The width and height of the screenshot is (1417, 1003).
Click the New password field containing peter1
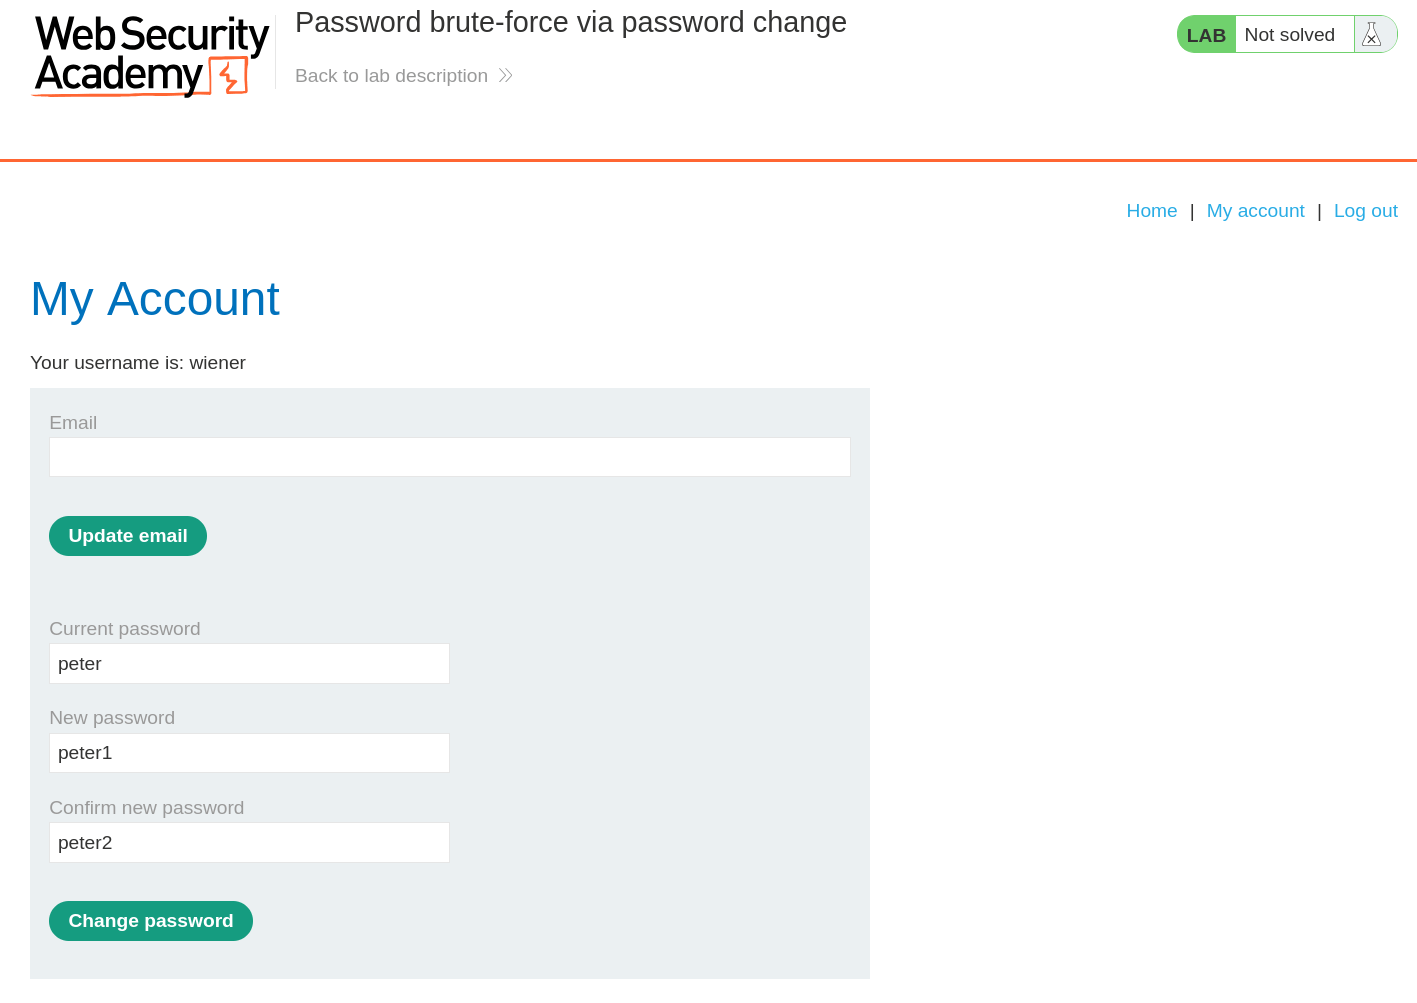tap(249, 752)
